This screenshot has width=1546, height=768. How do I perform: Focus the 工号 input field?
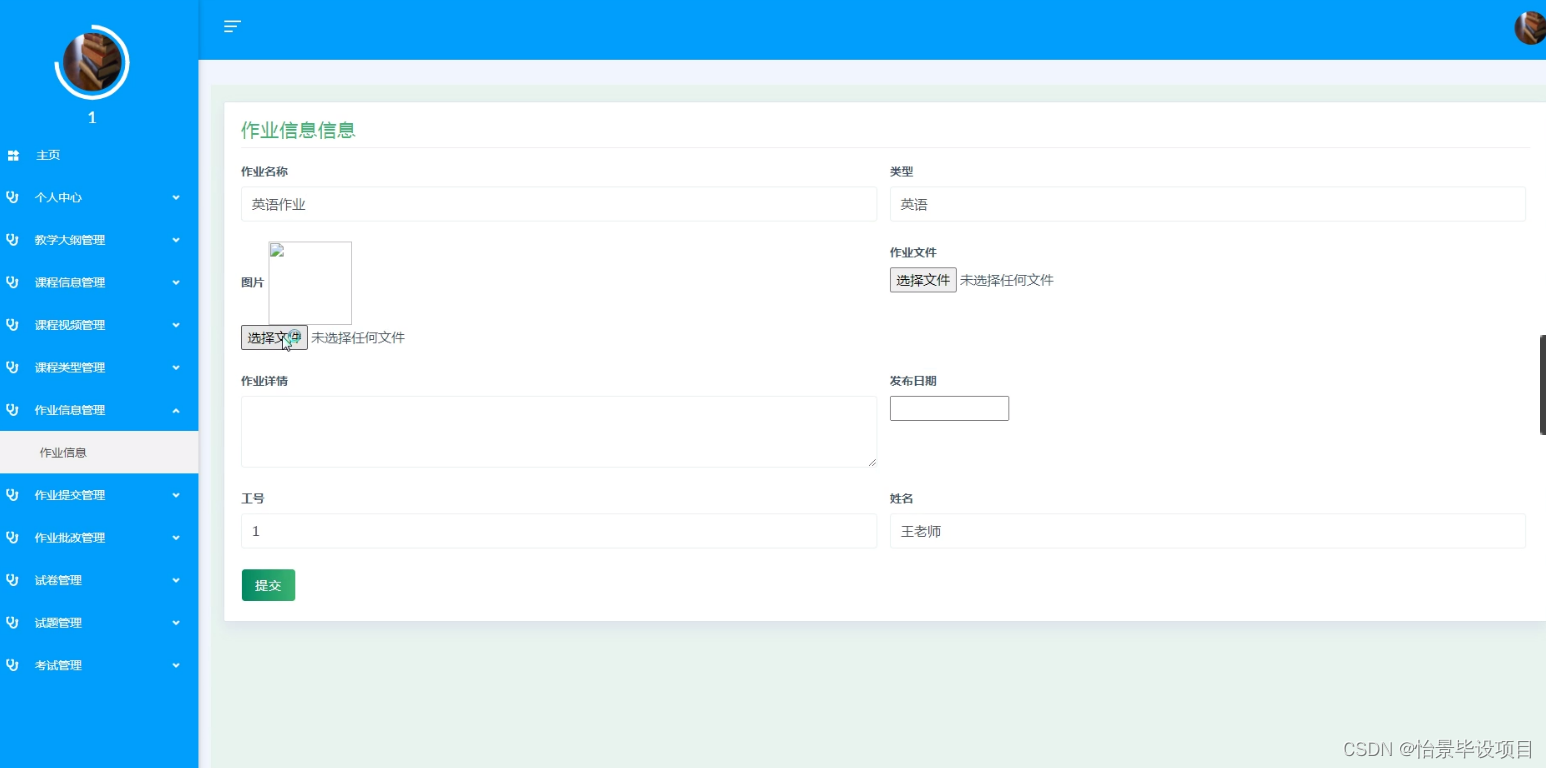[x=559, y=531]
